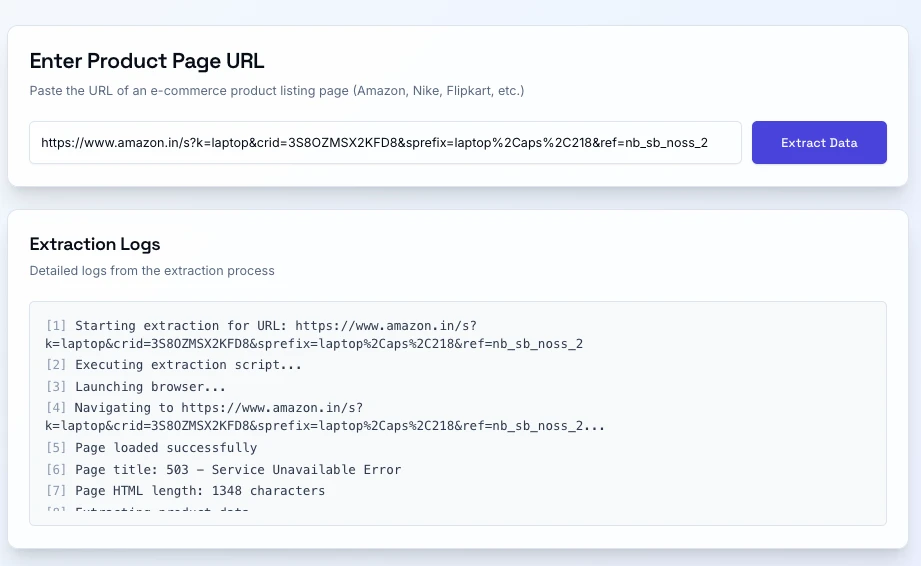Click the 'Paste the URL of an e-commerce' description
Screen dimensions: 921x566
coord(277,91)
